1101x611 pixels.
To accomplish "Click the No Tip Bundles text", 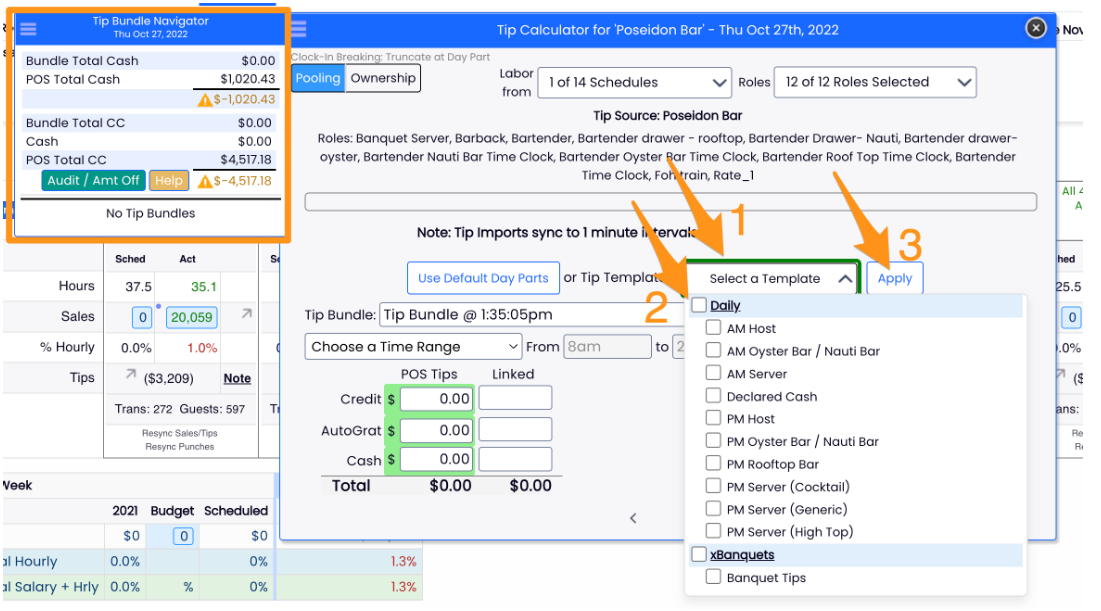I will (150, 213).
